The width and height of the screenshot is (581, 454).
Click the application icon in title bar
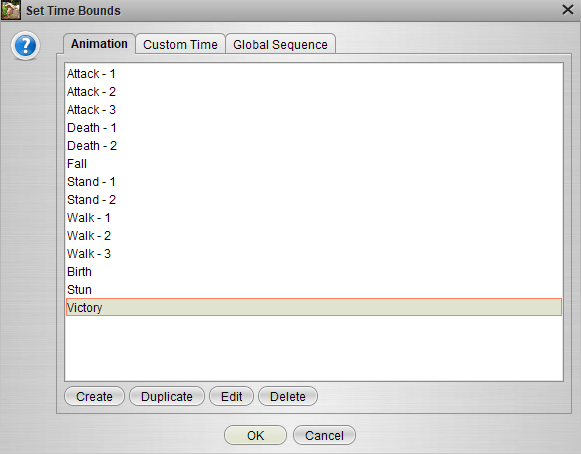pyautogui.click(x=11, y=10)
